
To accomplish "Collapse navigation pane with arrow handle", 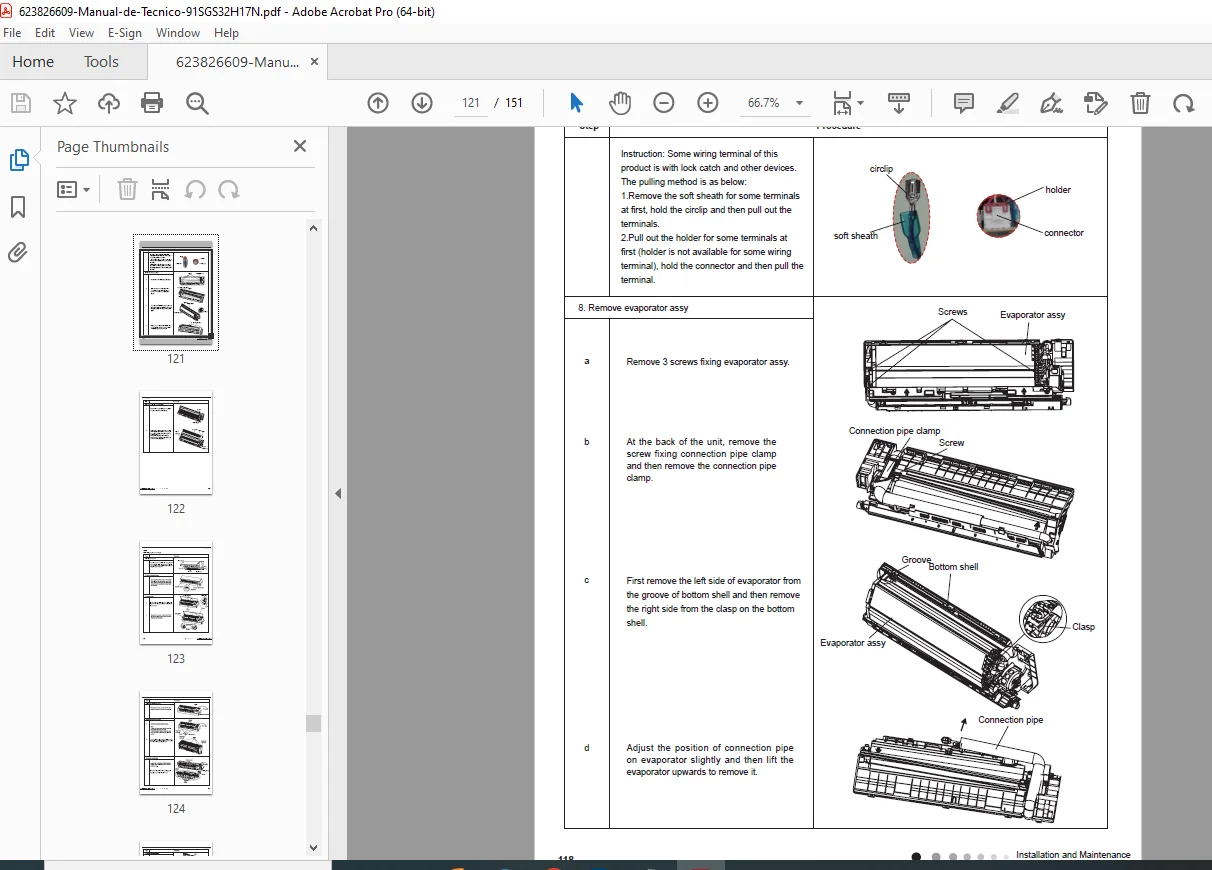I will [x=338, y=493].
